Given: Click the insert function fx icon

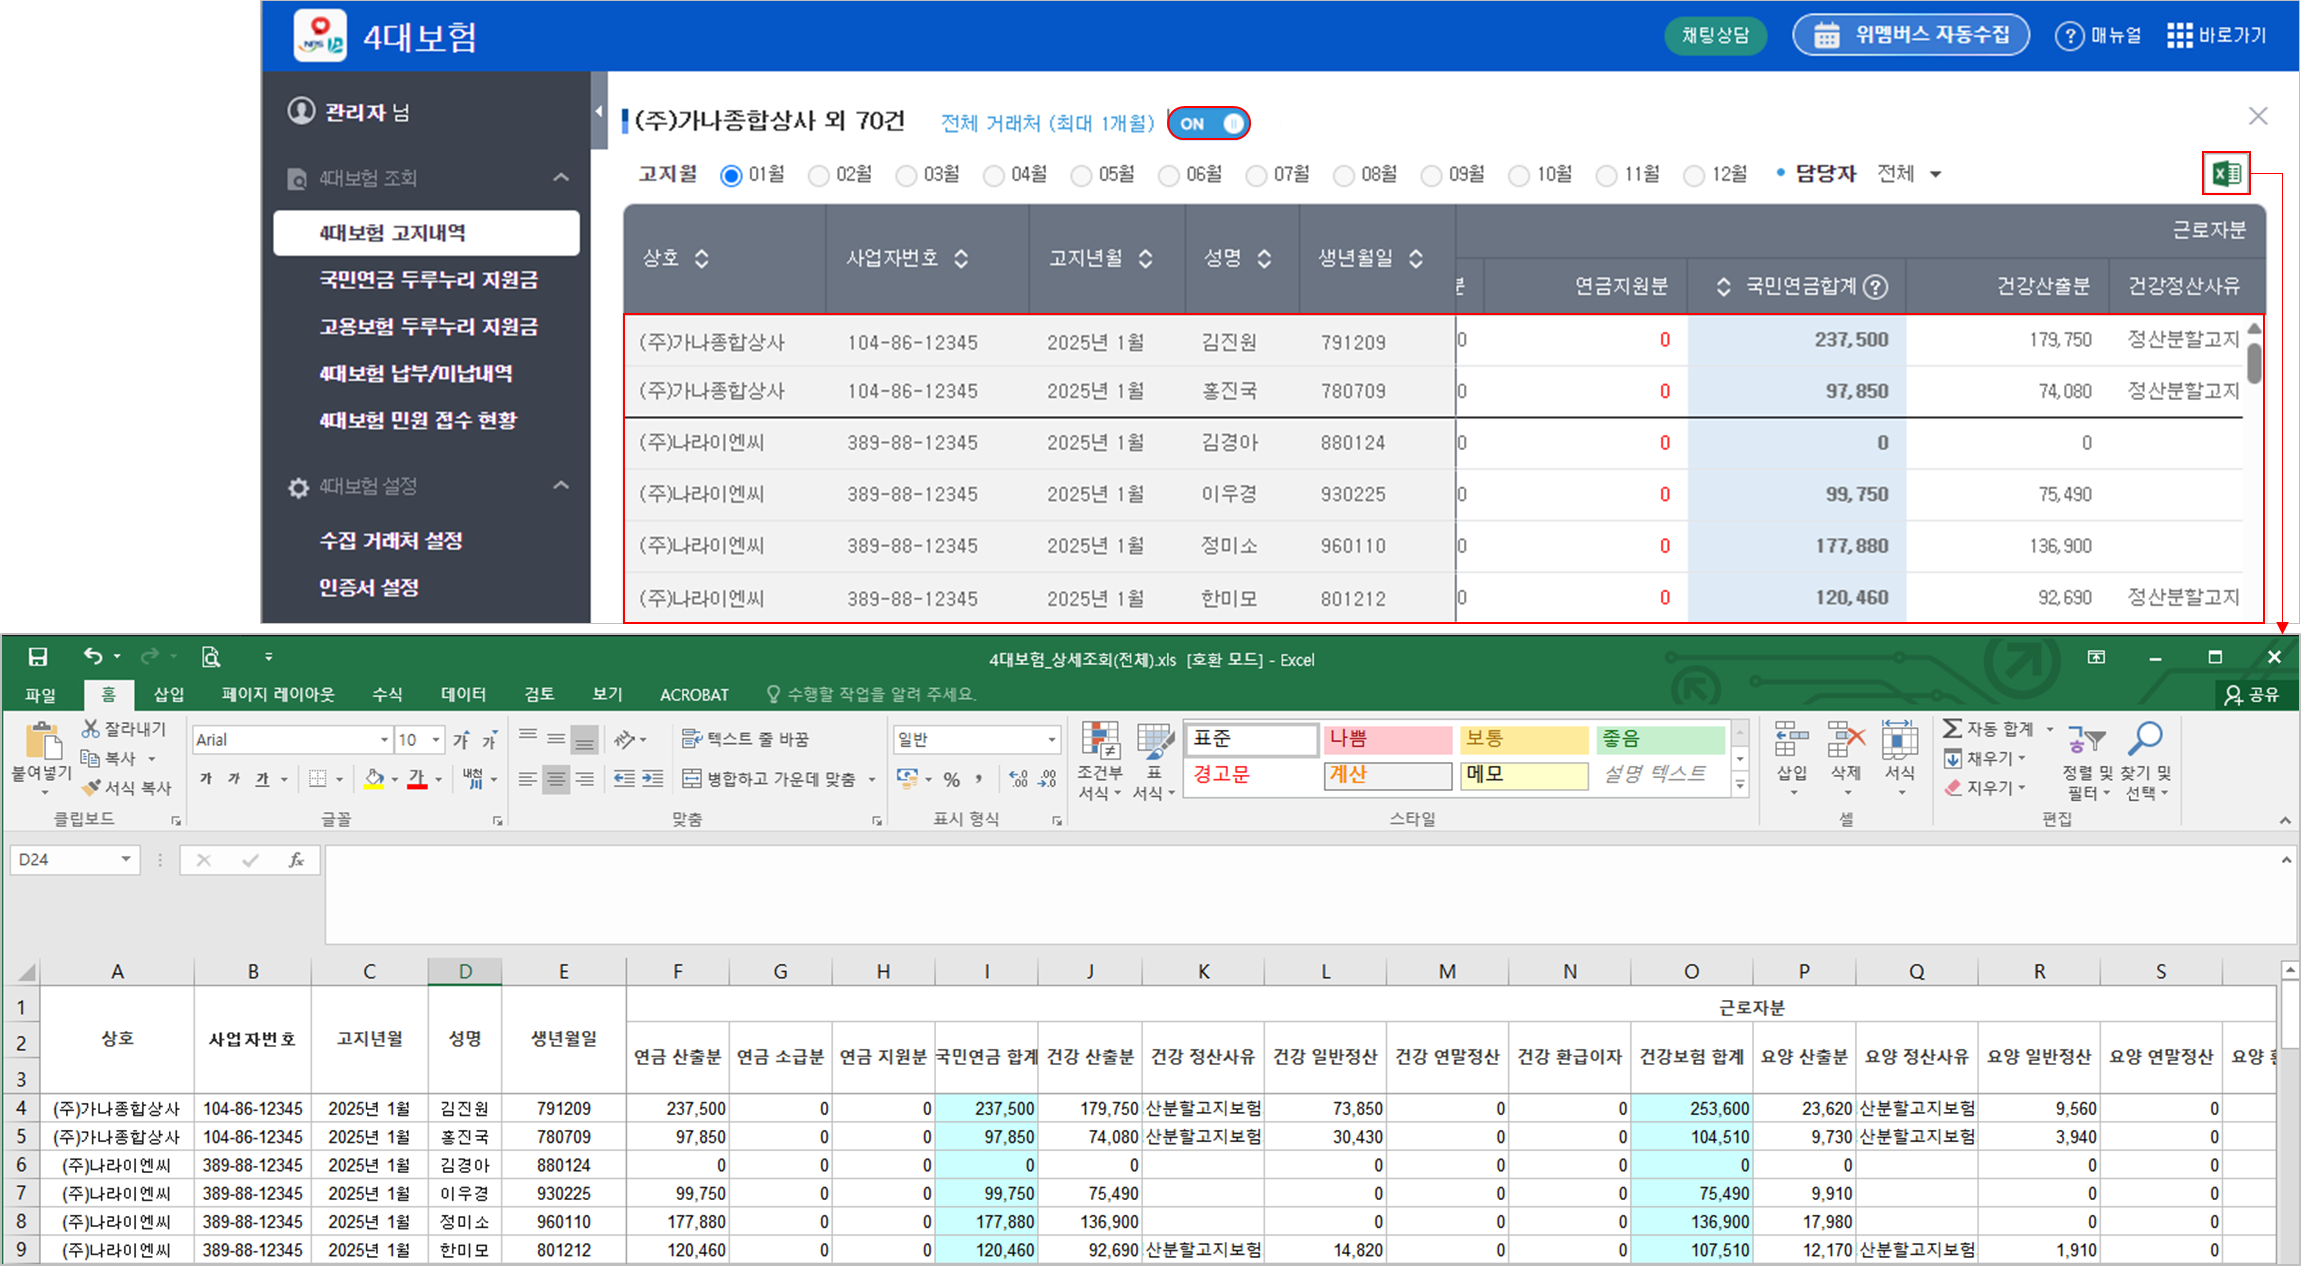Looking at the screenshot, I should (296, 860).
